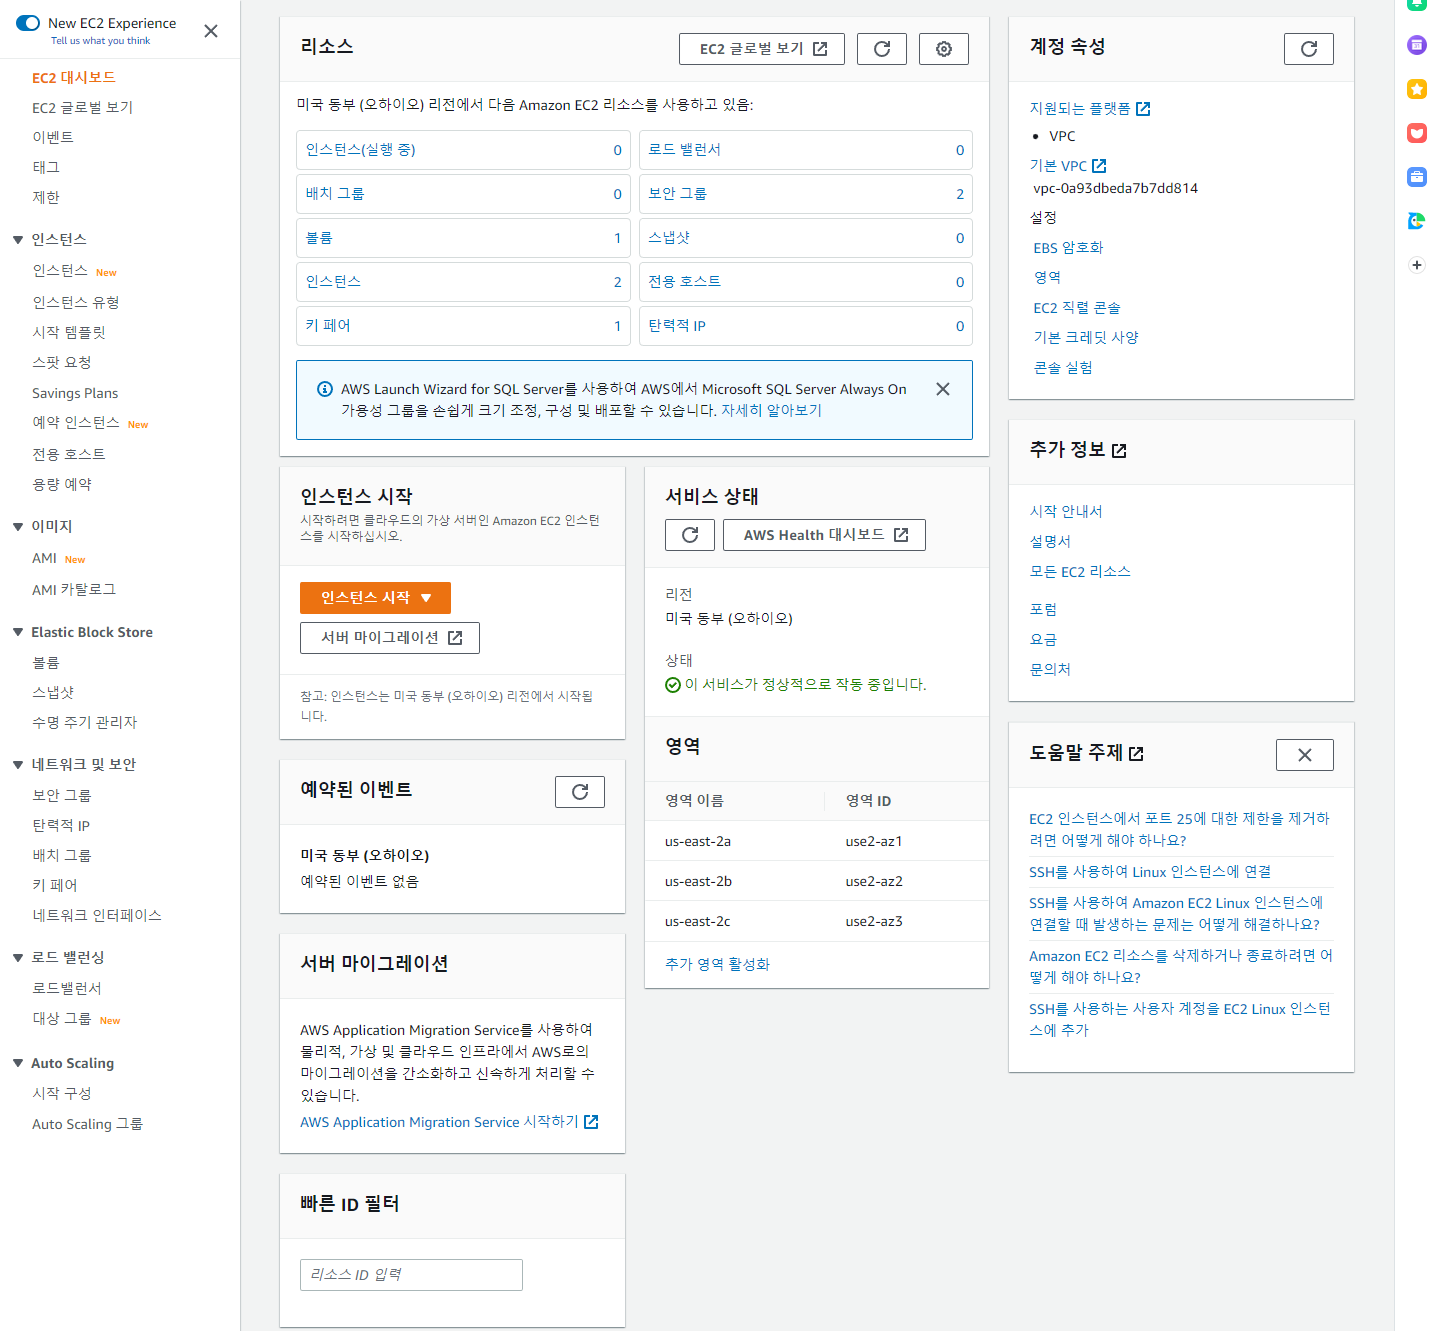Dismiss the SQL Server Launch Wizard notice

pos(943,389)
